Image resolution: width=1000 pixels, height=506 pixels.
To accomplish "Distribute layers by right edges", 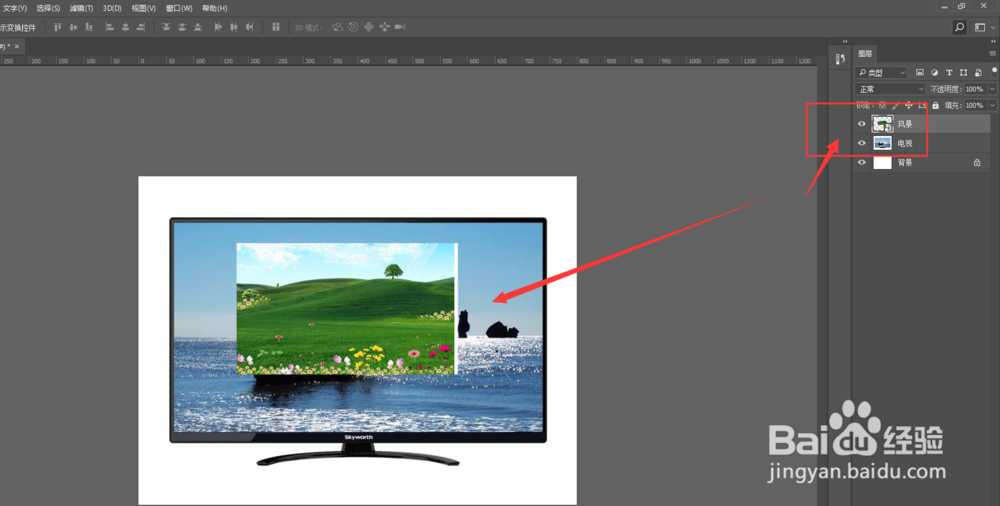I will pos(249,27).
